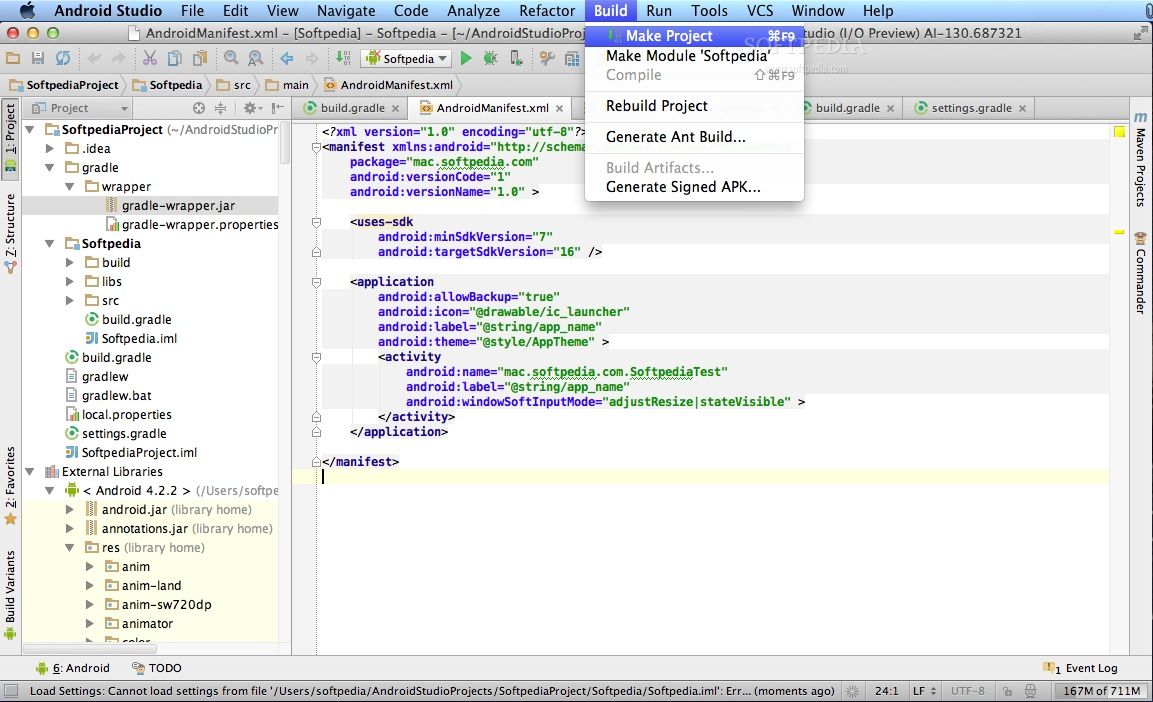Viewport: 1153px width, 702px height.
Task: Open the LF line separator selector
Action: 924,691
